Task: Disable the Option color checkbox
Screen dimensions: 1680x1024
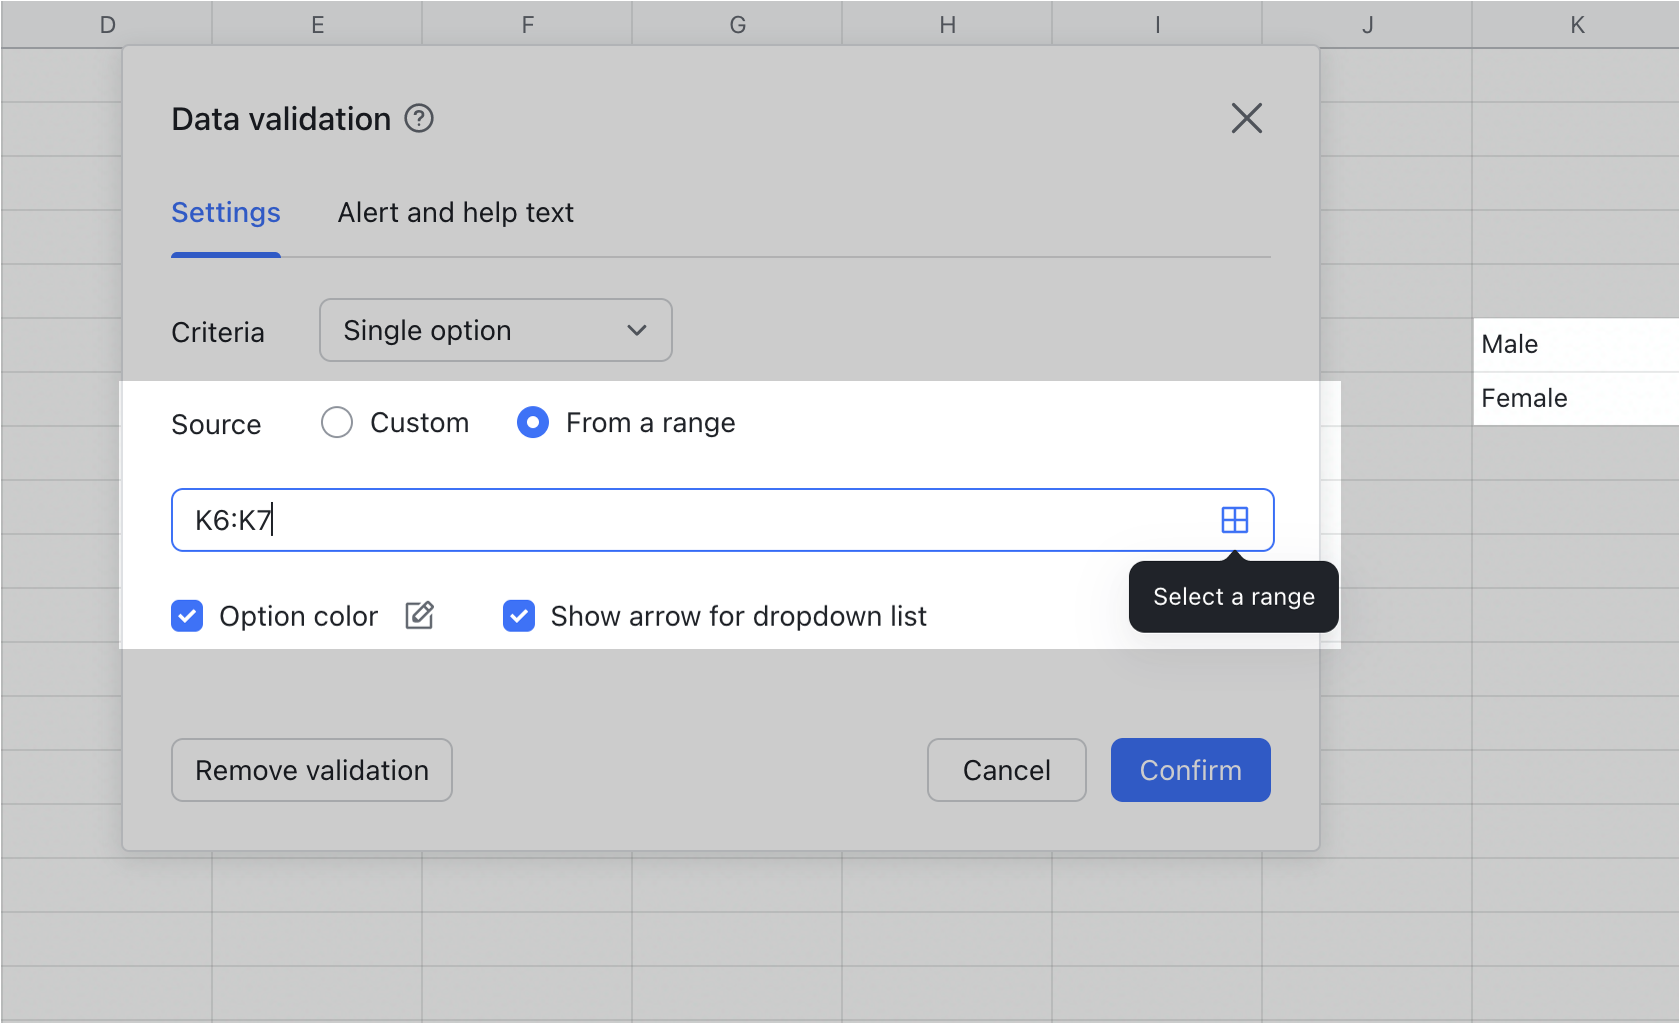Action: coord(187,616)
